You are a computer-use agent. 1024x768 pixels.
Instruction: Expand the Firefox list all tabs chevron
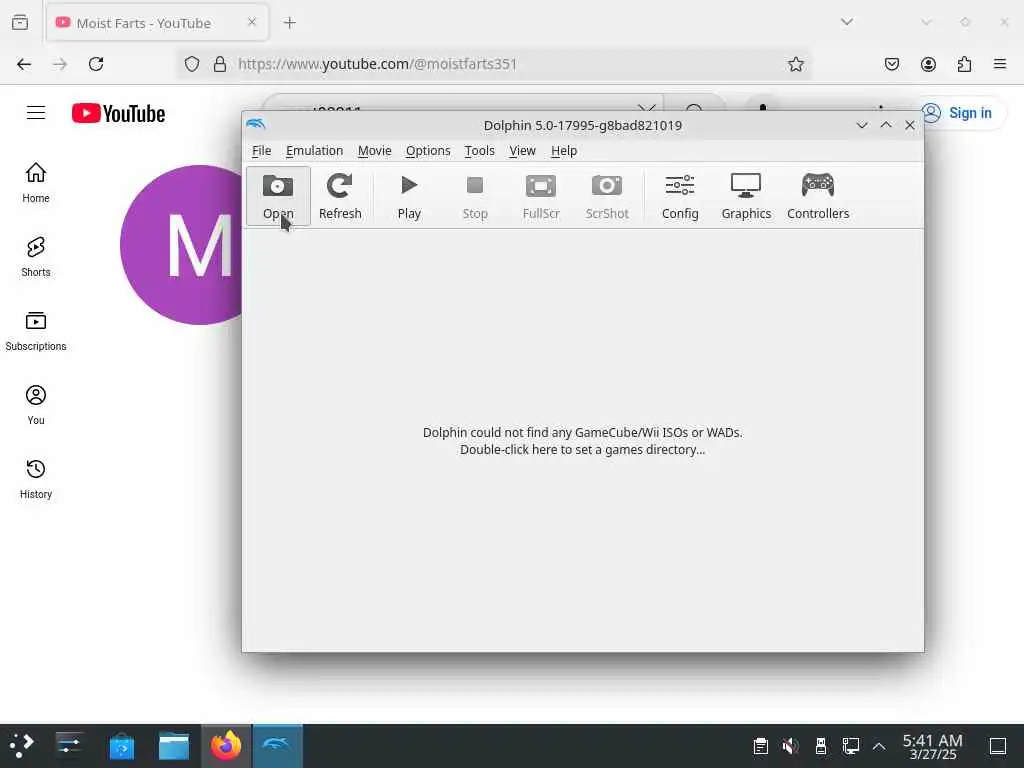point(846,22)
